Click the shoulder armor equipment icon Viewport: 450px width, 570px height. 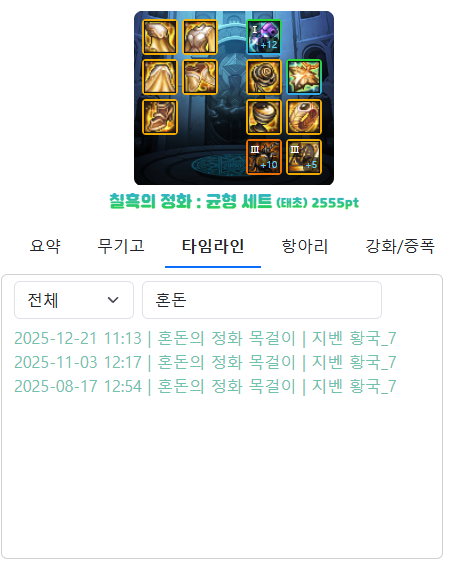160,37
